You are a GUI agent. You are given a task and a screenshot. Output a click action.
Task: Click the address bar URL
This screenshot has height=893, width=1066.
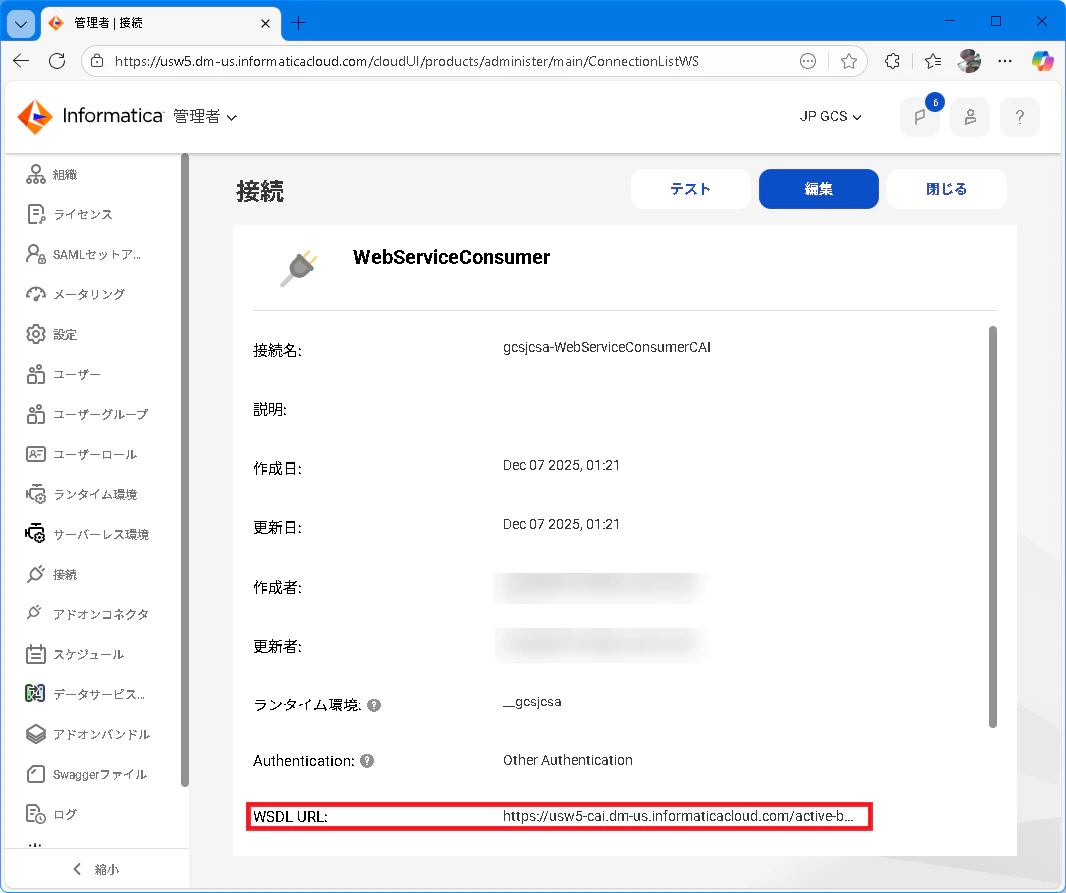point(407,61)
